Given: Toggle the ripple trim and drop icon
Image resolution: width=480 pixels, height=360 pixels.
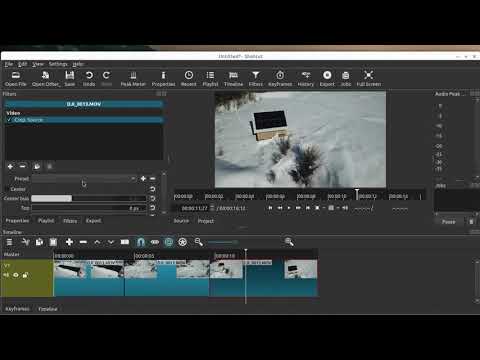Looking at the screenshot, I should point(169,242).
